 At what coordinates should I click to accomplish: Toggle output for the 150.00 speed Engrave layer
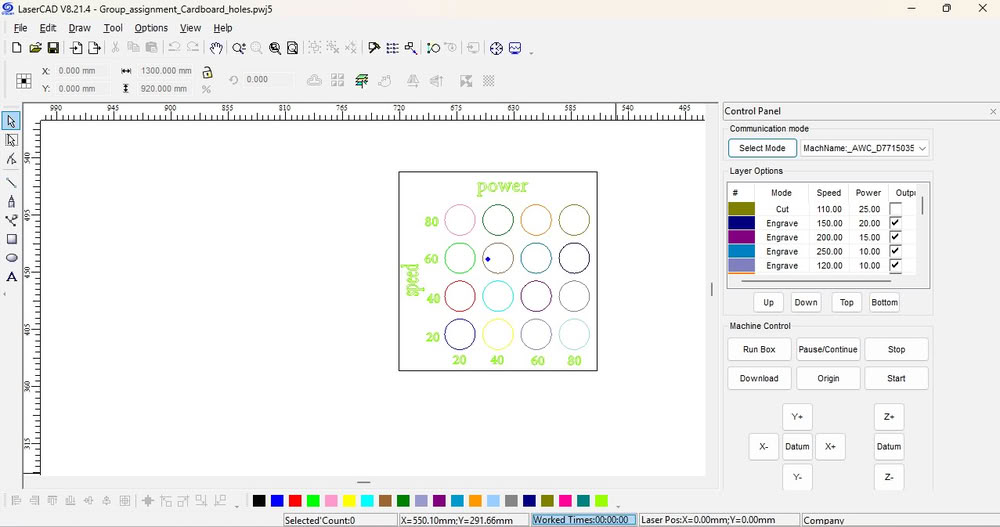tap(895, 223)
